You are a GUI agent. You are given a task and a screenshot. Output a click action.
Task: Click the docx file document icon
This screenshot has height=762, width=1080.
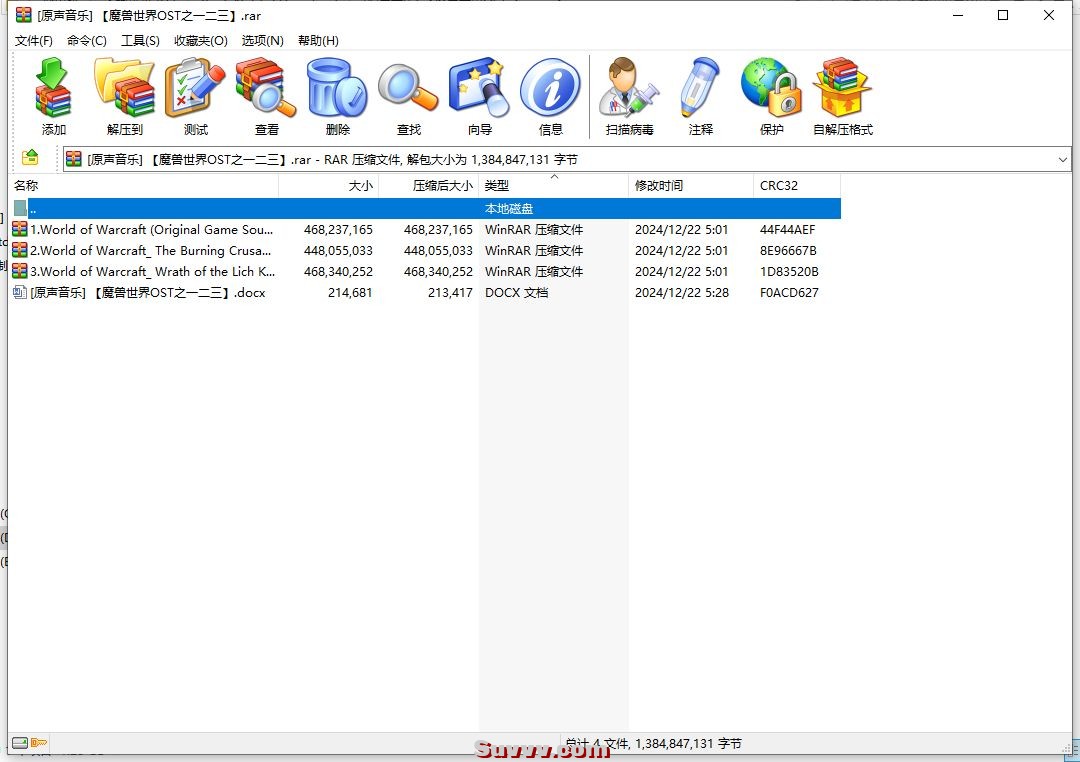(20, 292)
